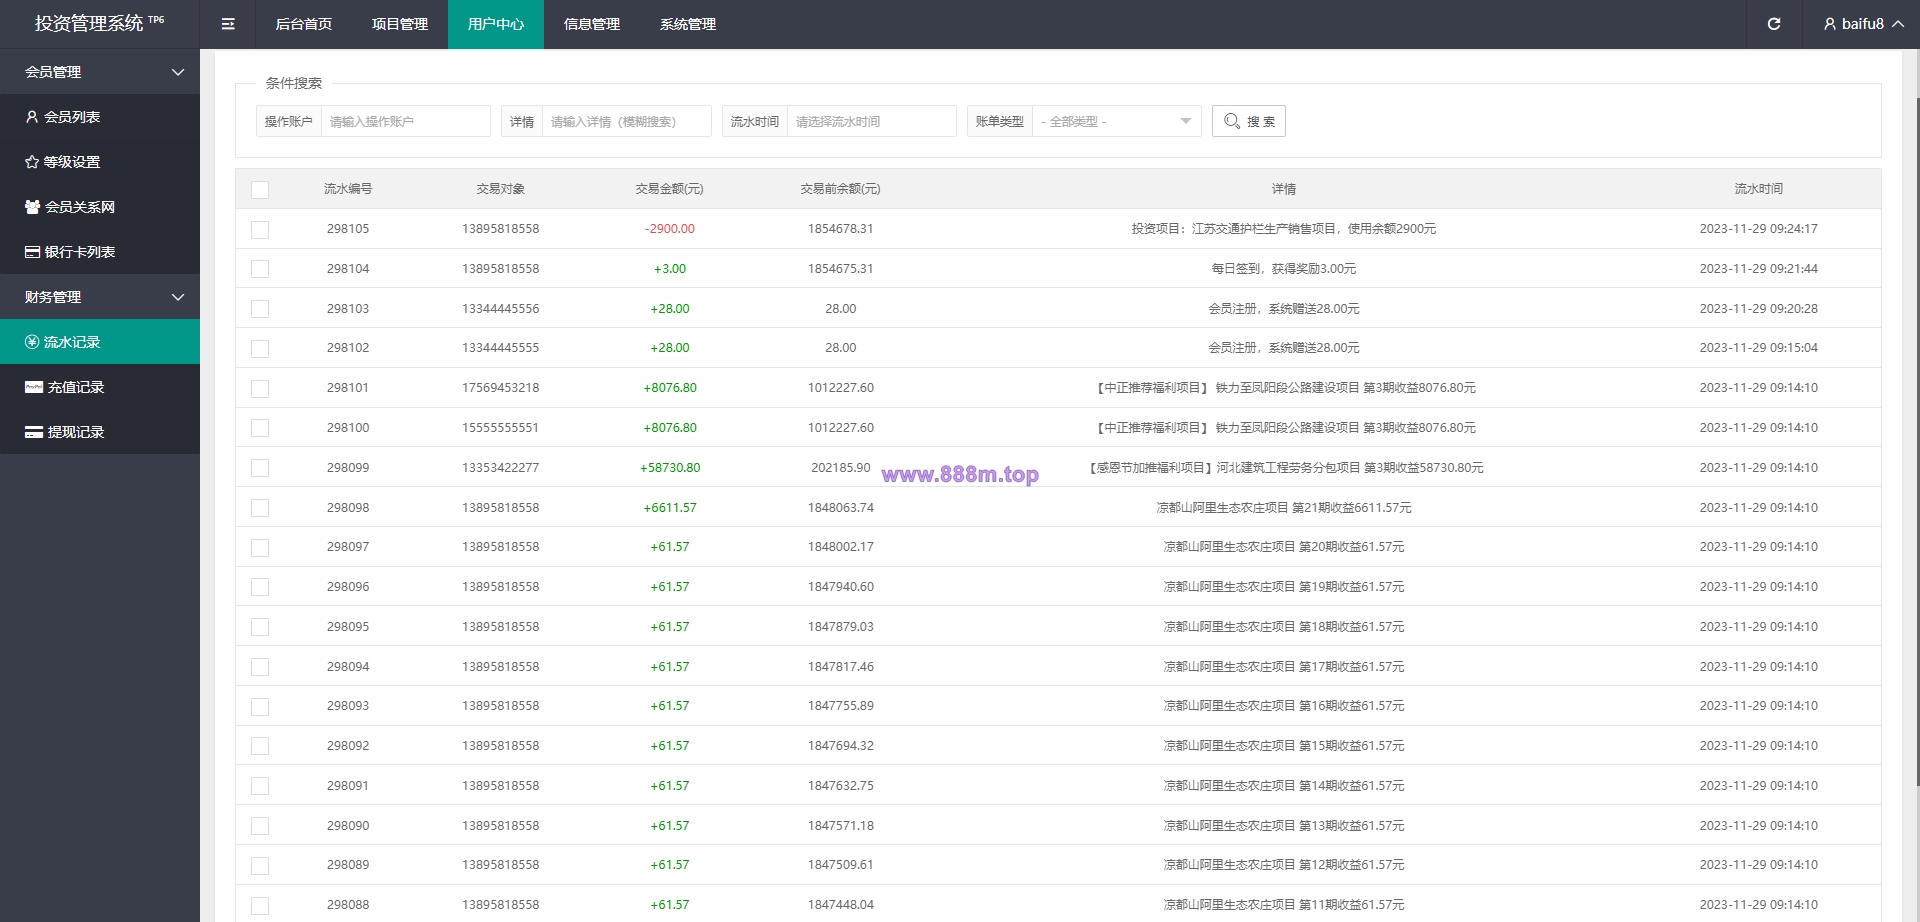Viewport: 1920px width, 922px height.
Task: Click timestamp 2023-11-29 09:15:04
Action: point(1759,348)
